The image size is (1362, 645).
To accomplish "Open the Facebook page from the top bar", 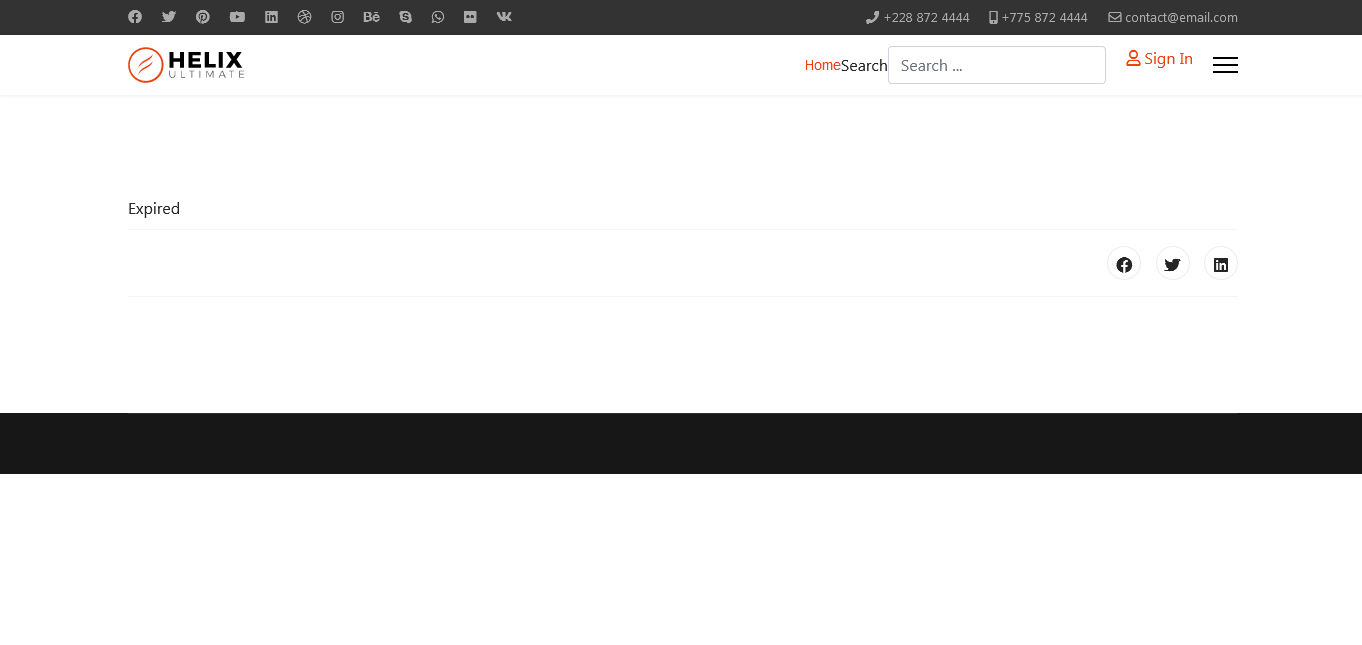I will tap(135, 17).
